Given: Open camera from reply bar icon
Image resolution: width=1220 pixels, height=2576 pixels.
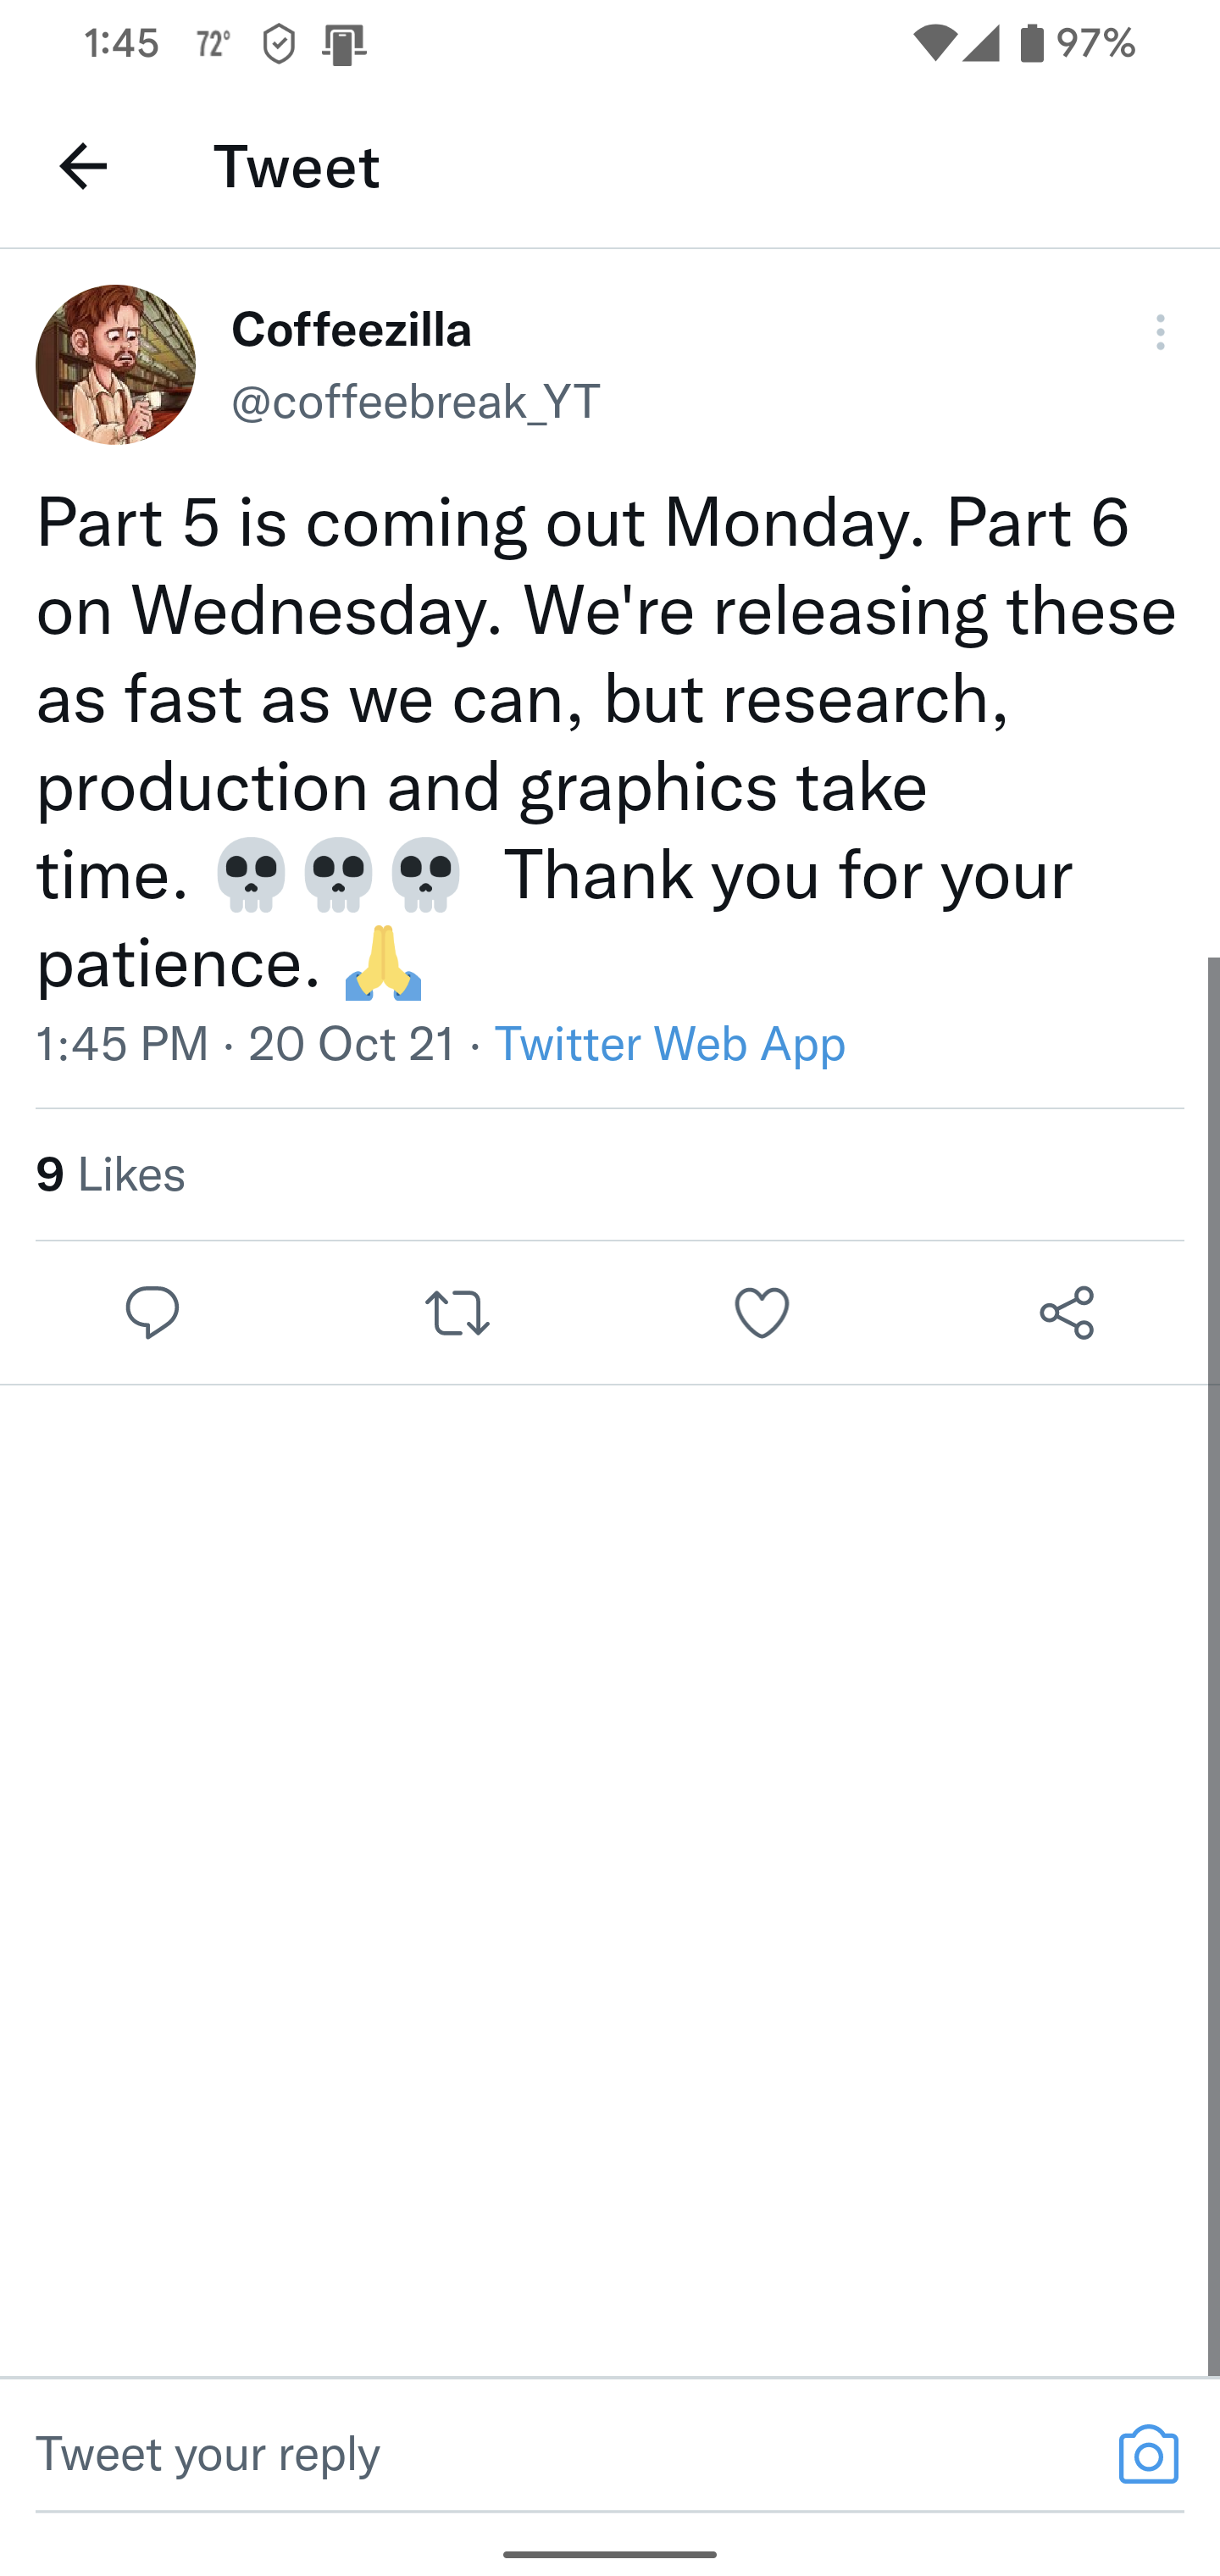Looking at the screenshot, I should click(x=1148, y=2454).
